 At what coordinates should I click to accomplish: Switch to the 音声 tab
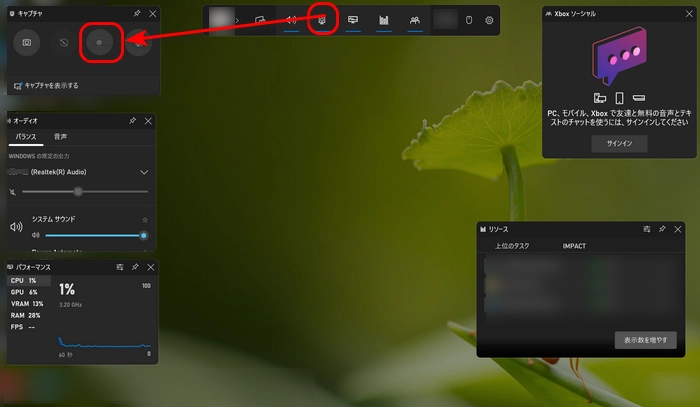[61, 137]
